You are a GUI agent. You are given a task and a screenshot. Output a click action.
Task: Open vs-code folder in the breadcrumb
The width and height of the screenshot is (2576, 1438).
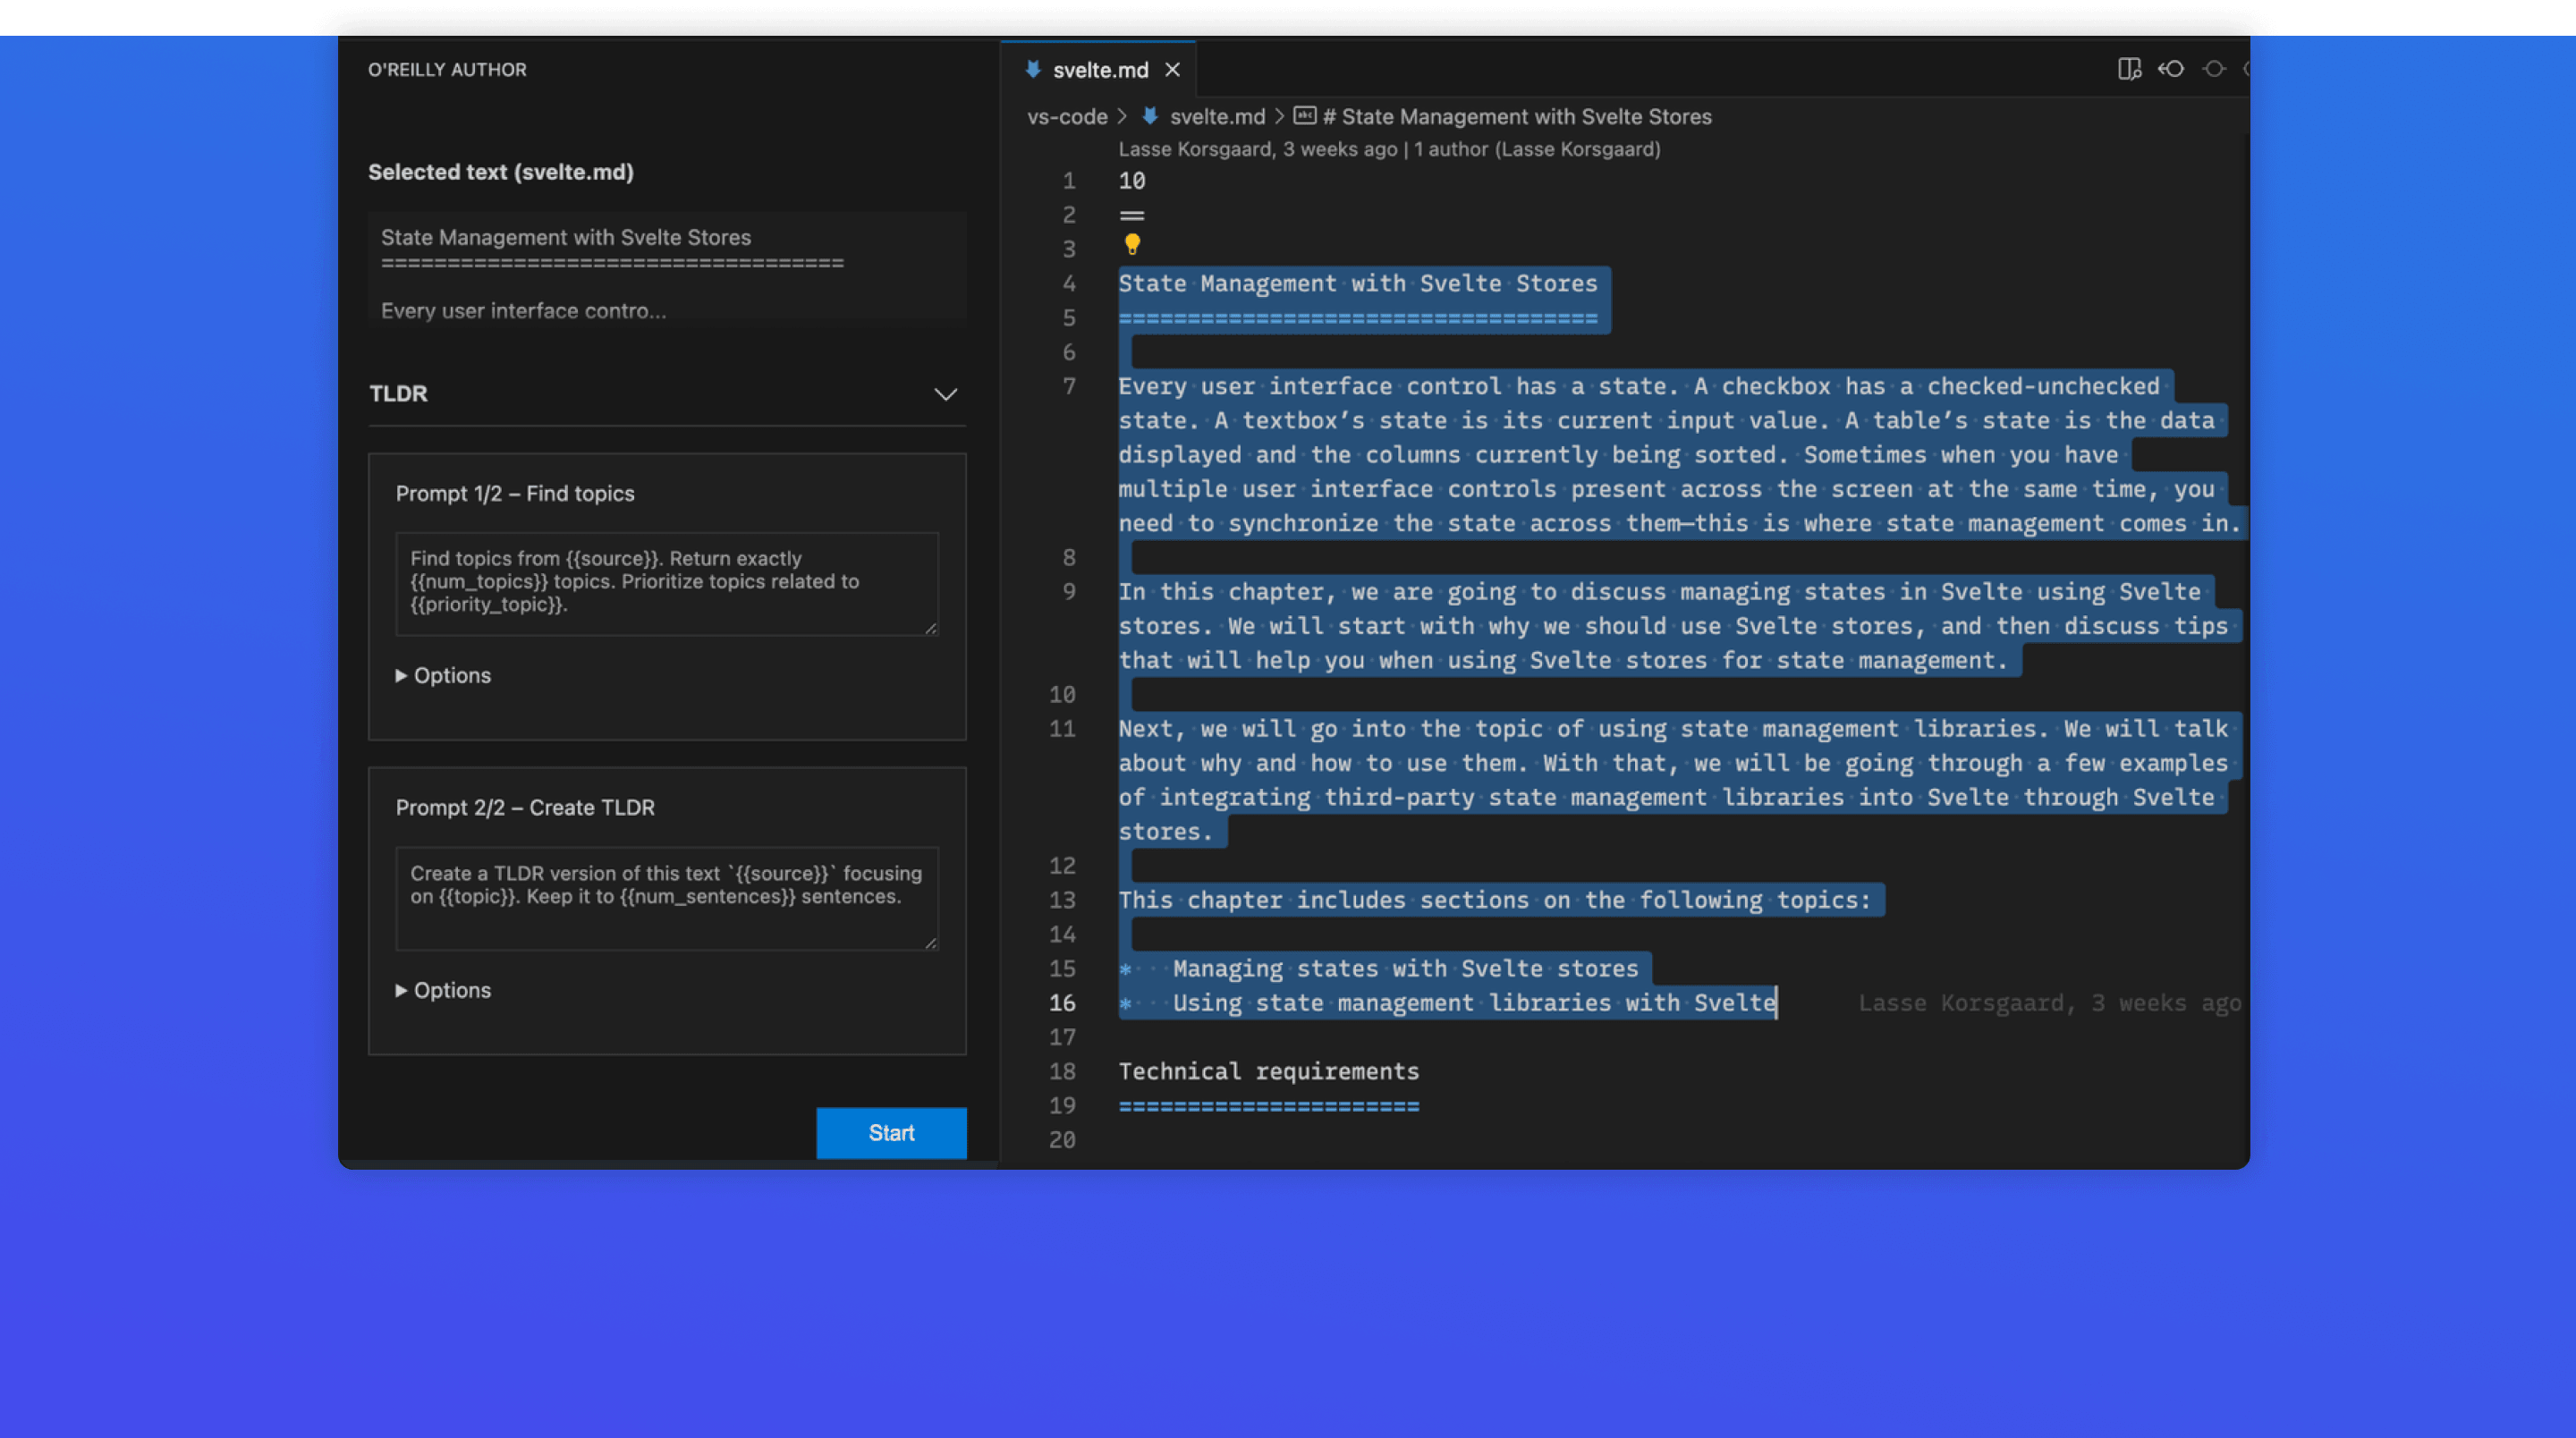click(1067, 117)
